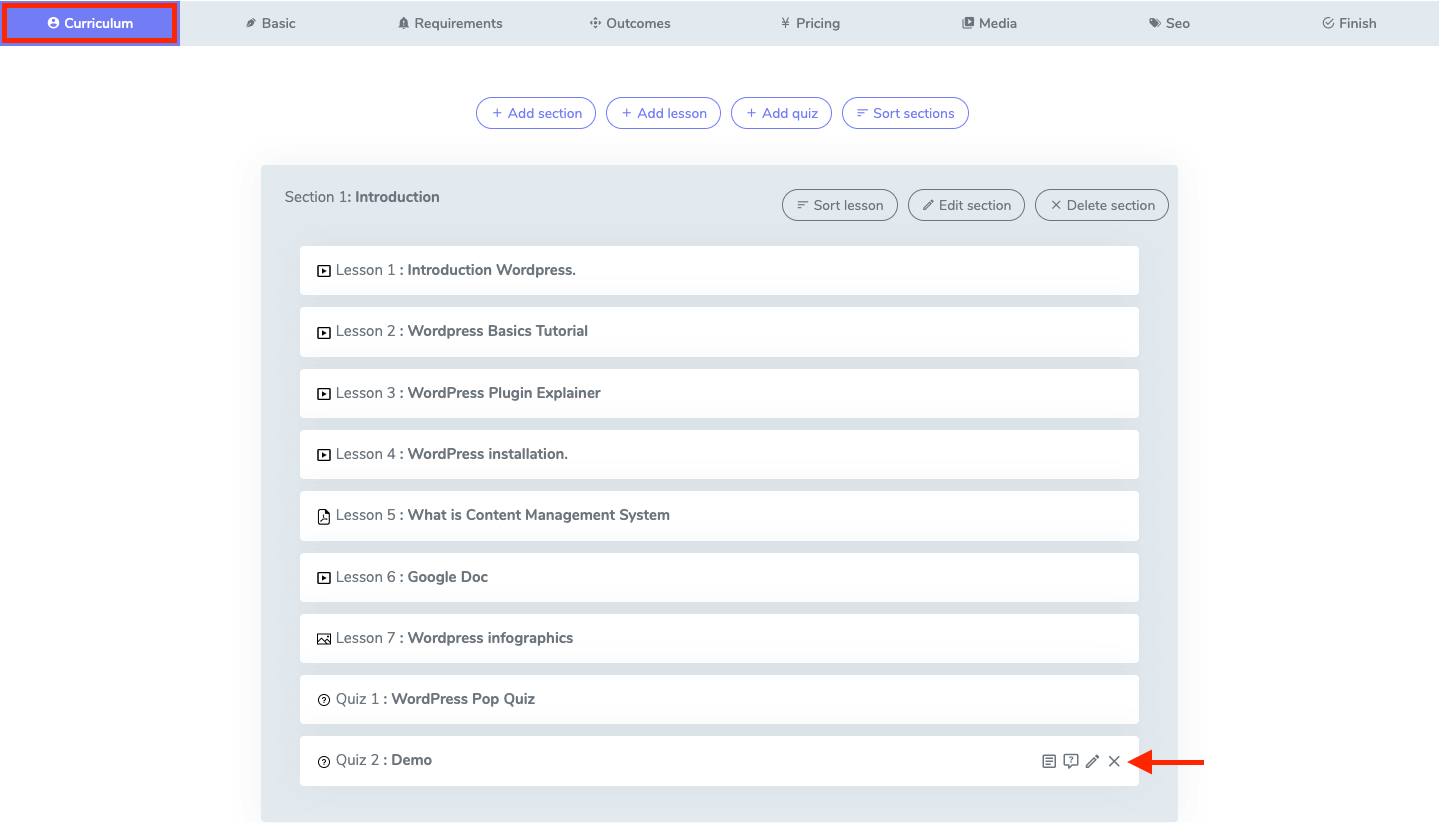
Task: Switch to the Seo tab
Action: [1169, 23]
